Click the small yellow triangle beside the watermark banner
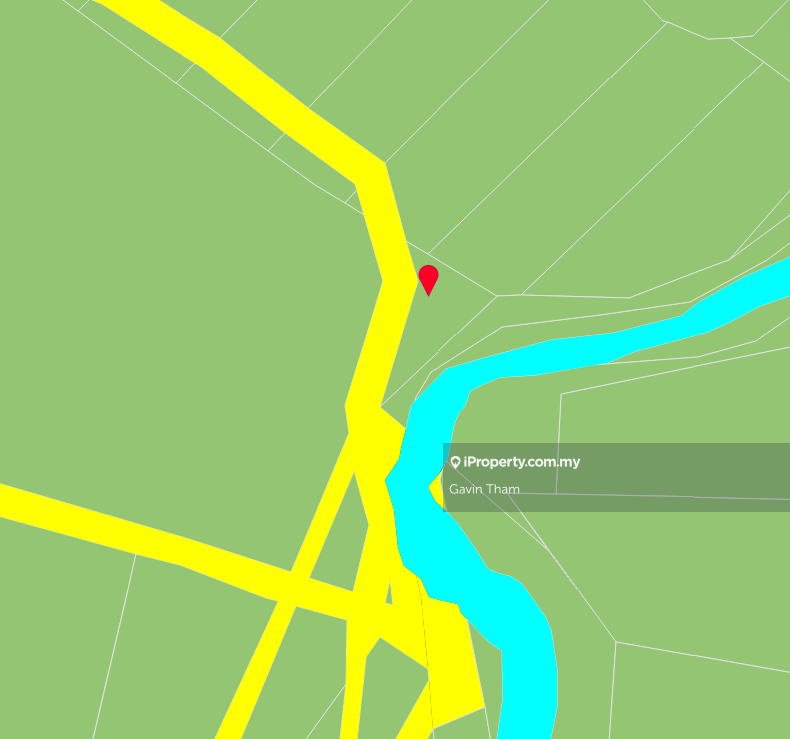This screenshot has width=790, height=739. coord(436,488)
